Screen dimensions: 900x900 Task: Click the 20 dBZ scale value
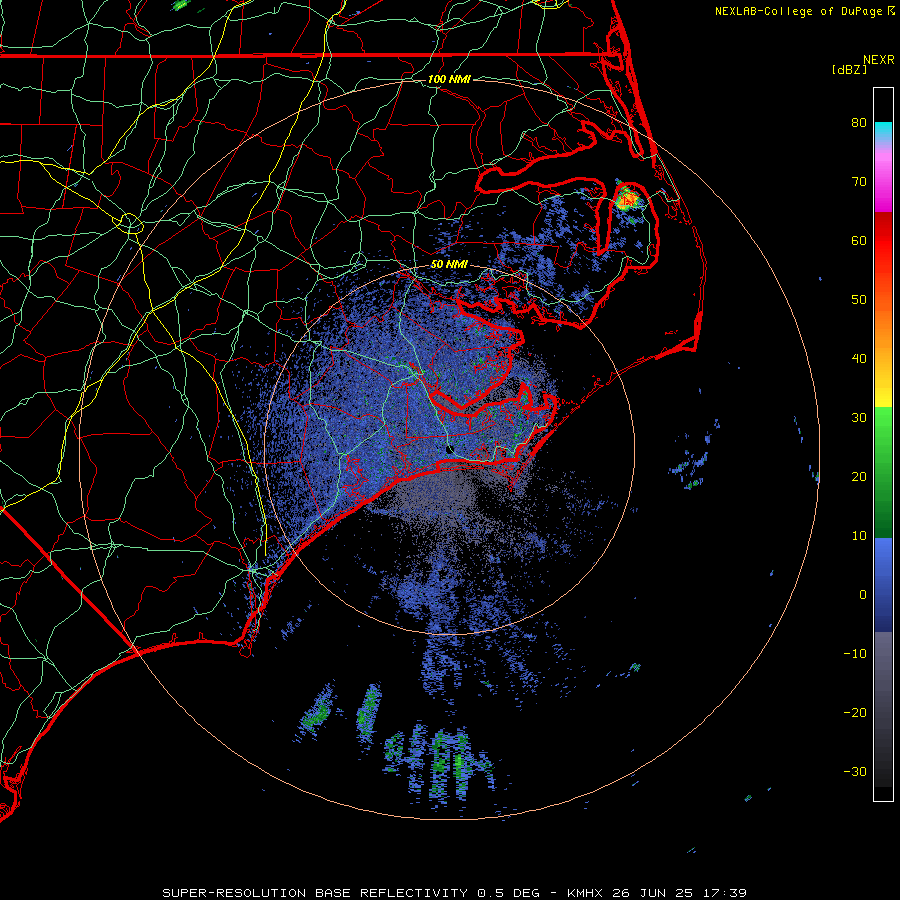(859, 477)
